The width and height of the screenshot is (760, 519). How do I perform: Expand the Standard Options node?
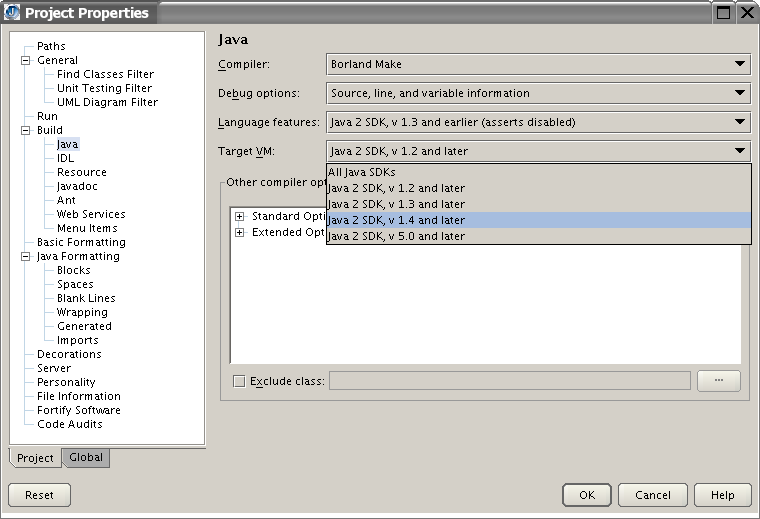point(239,217)
